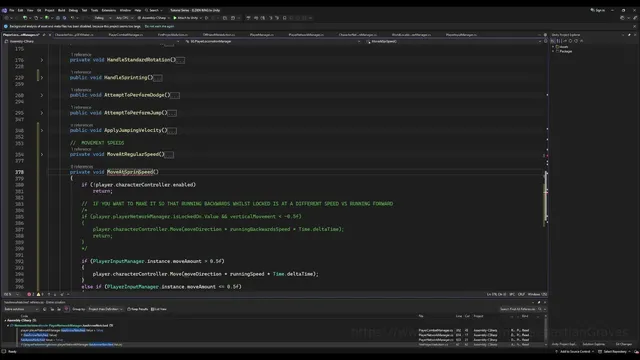Viewport: 640px width, 360px height.
Task: Switch to the PlayerNetworkManager.cs tab
Action: point(306,35)
